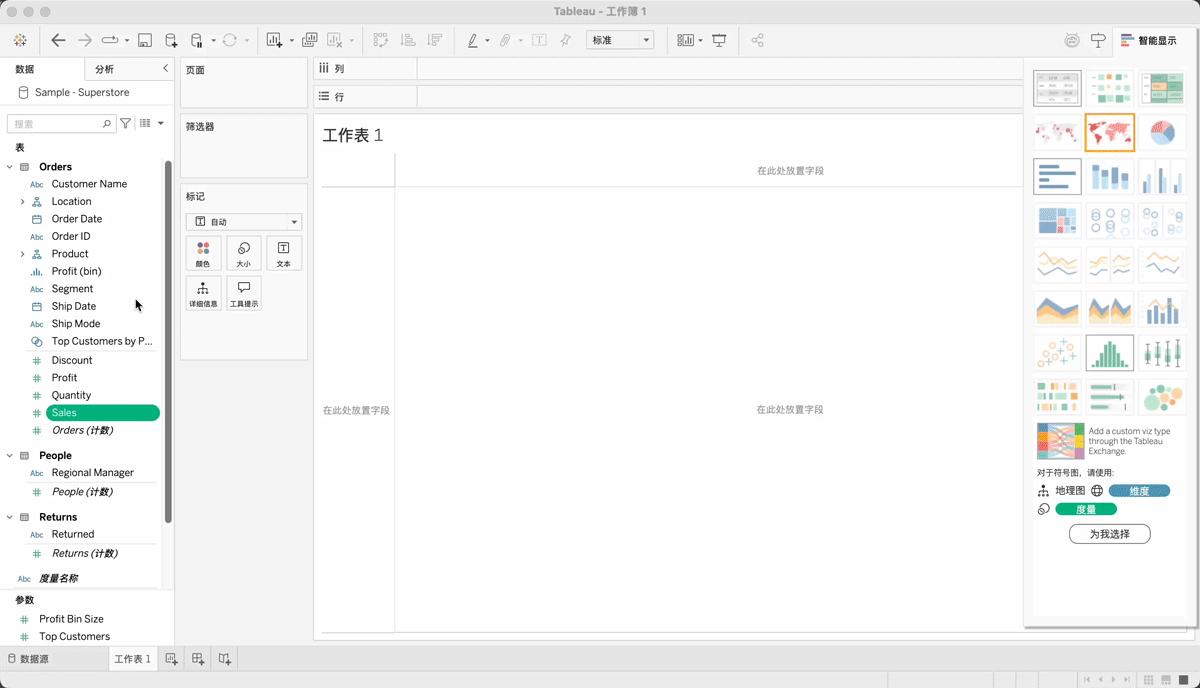Click the clear sheet toolbar icon
Screen dimensions: 1200x688
pyautogui.click(x=335, y=40)
